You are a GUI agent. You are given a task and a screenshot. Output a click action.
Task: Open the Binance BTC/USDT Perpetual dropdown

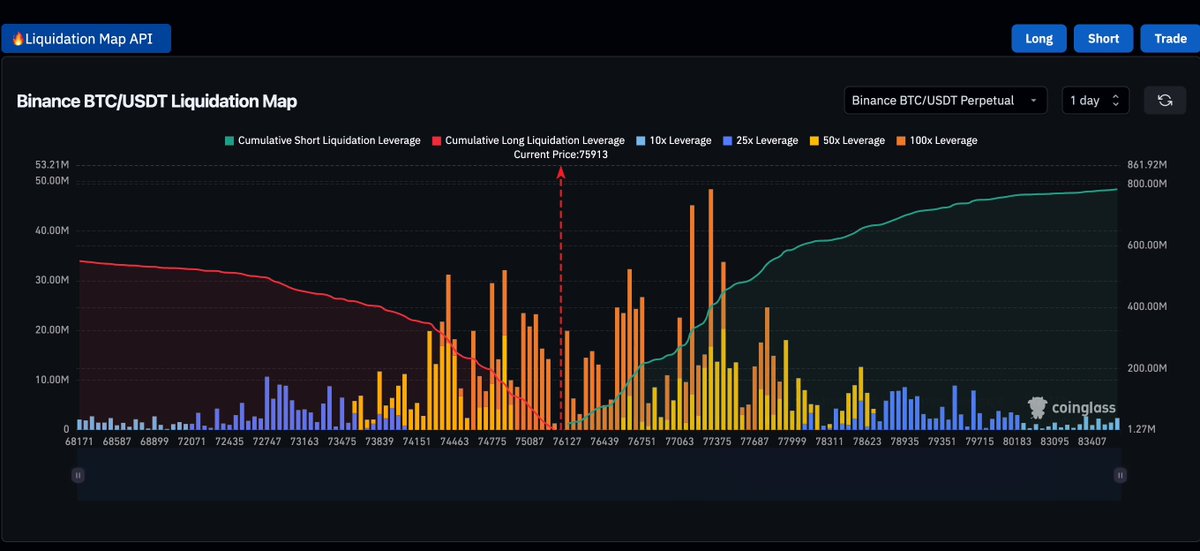click(x=945, y=100)
